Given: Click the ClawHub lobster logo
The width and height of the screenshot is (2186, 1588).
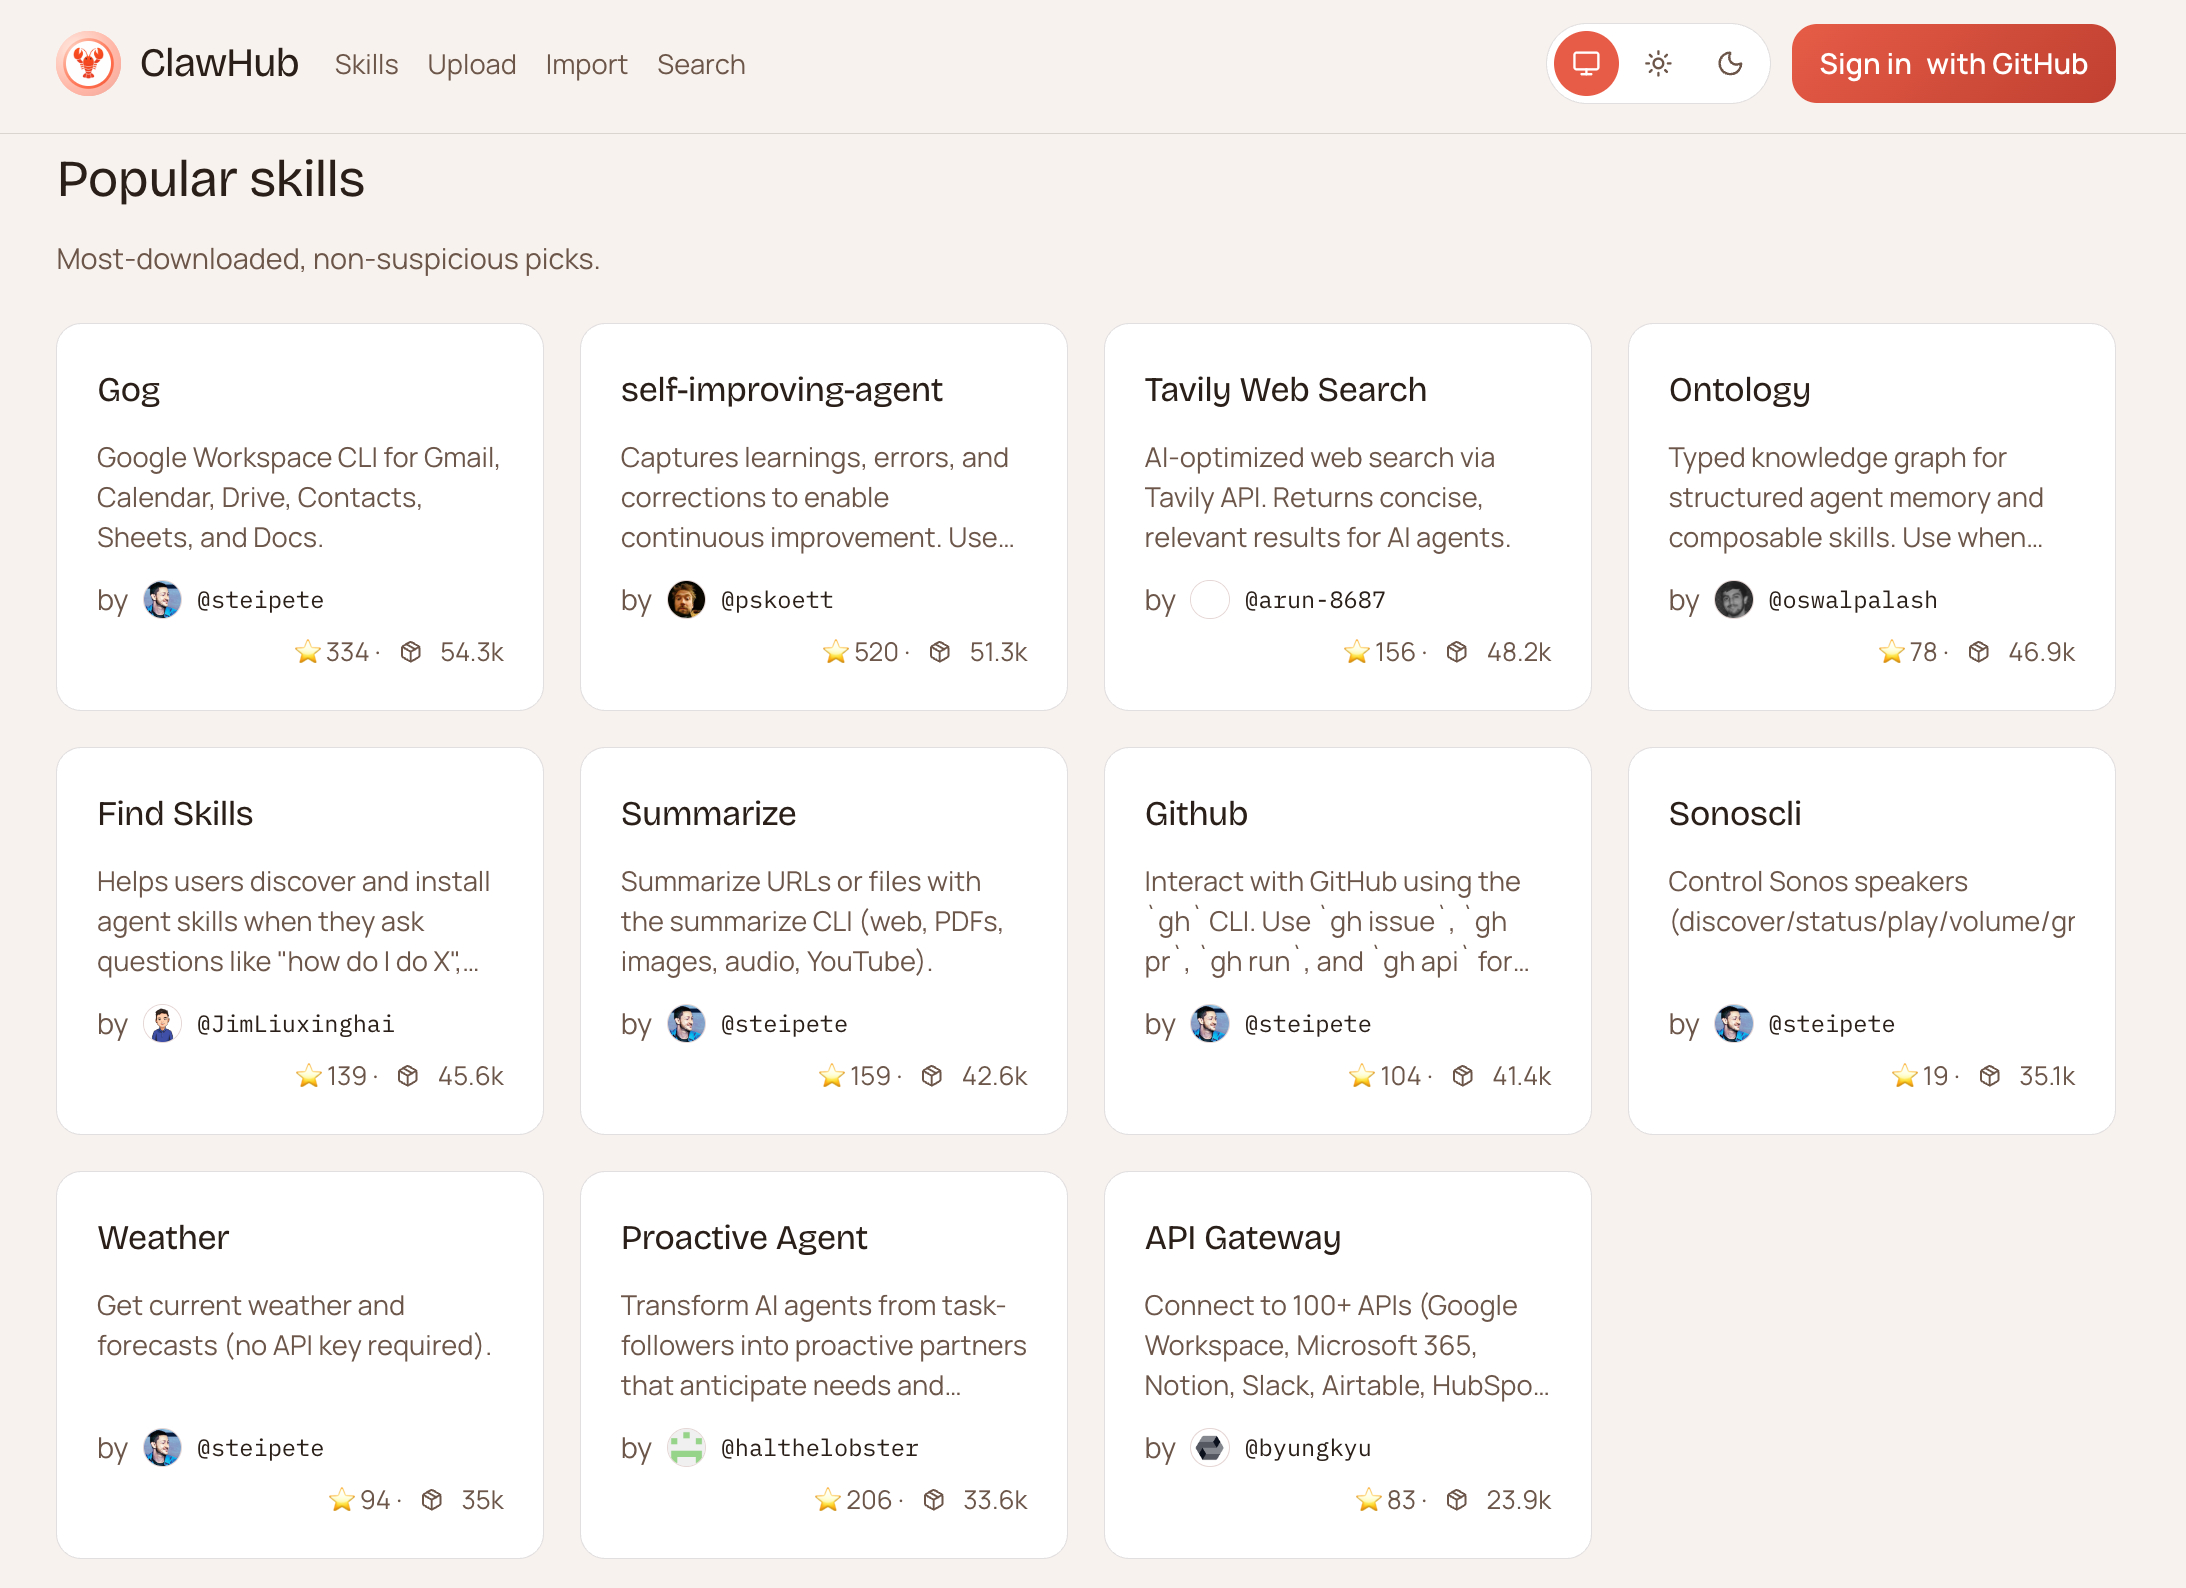Looking at the screenshot, I should (88, 63).
